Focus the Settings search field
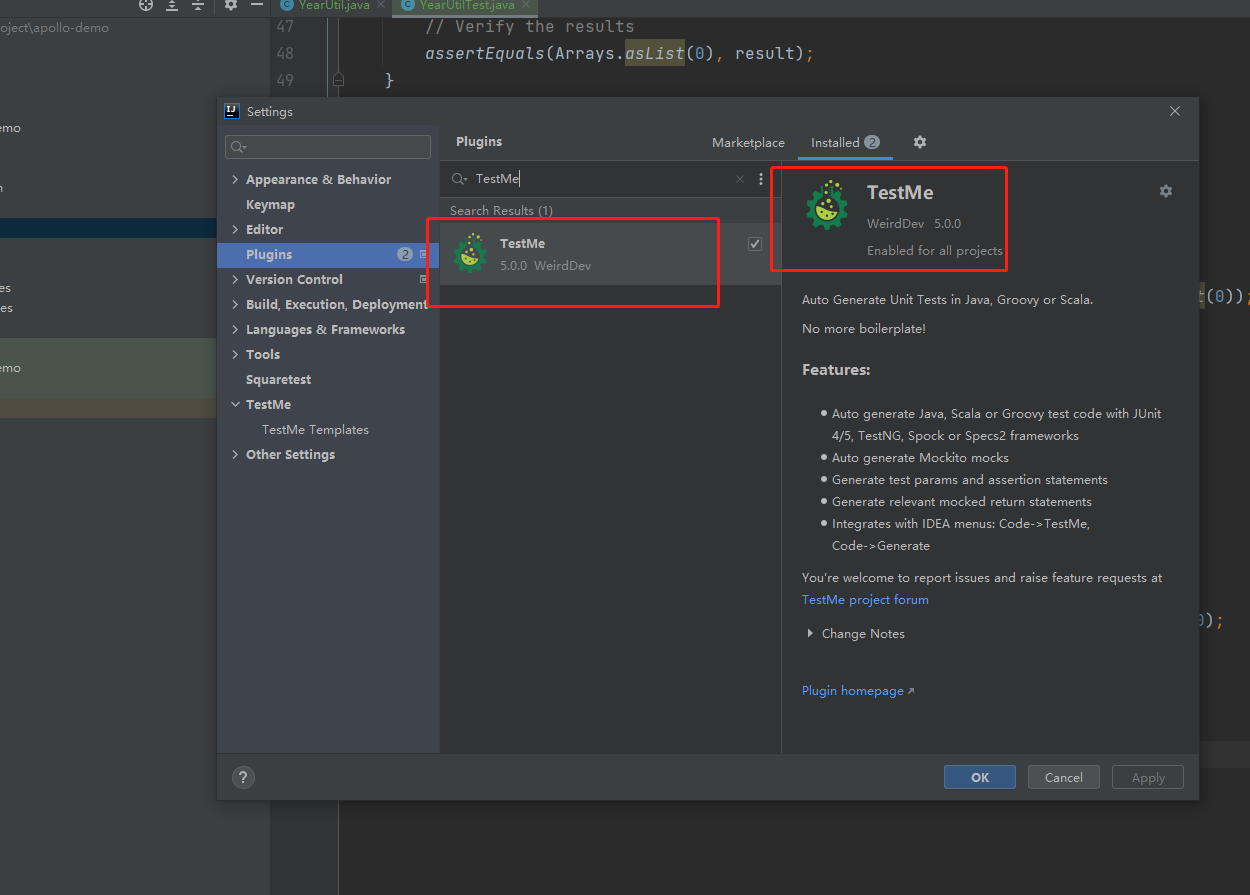Image resolution: width=1250 pixels, height=895 pixels. pyautogui.click(x=328, y=147)
